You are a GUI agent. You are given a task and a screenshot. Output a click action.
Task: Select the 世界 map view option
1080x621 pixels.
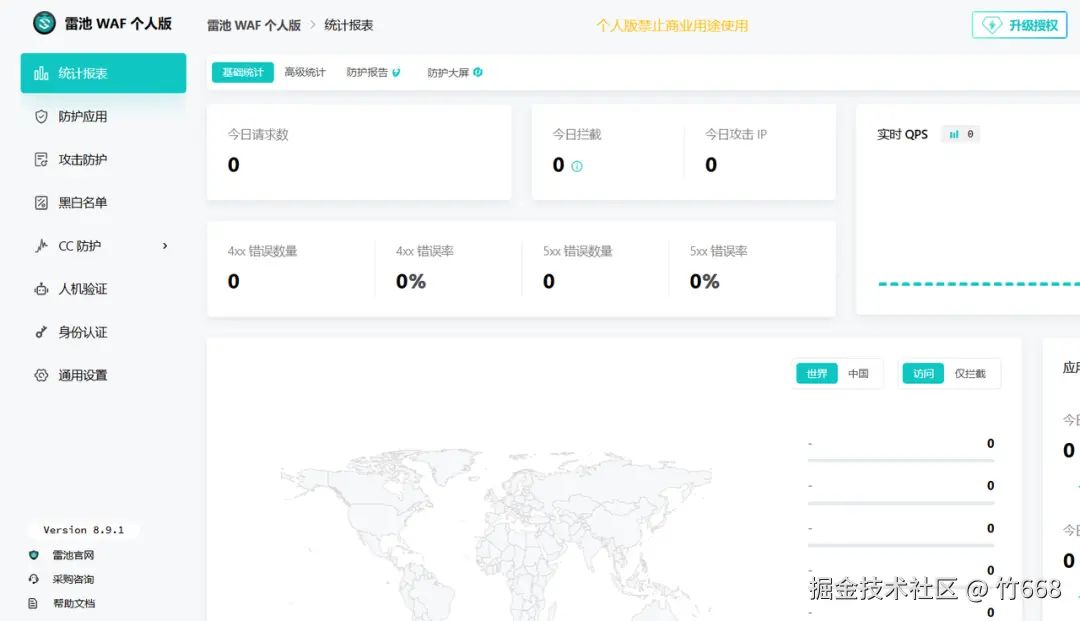[816, 373]
